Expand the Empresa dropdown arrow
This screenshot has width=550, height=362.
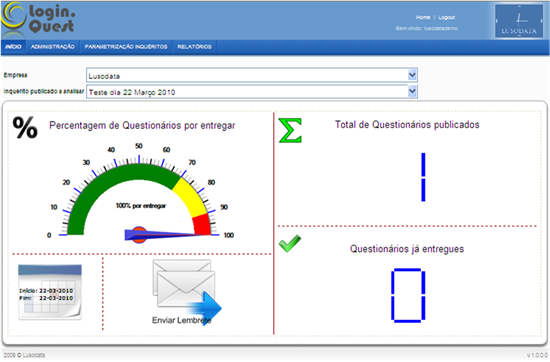pos(412,75)
